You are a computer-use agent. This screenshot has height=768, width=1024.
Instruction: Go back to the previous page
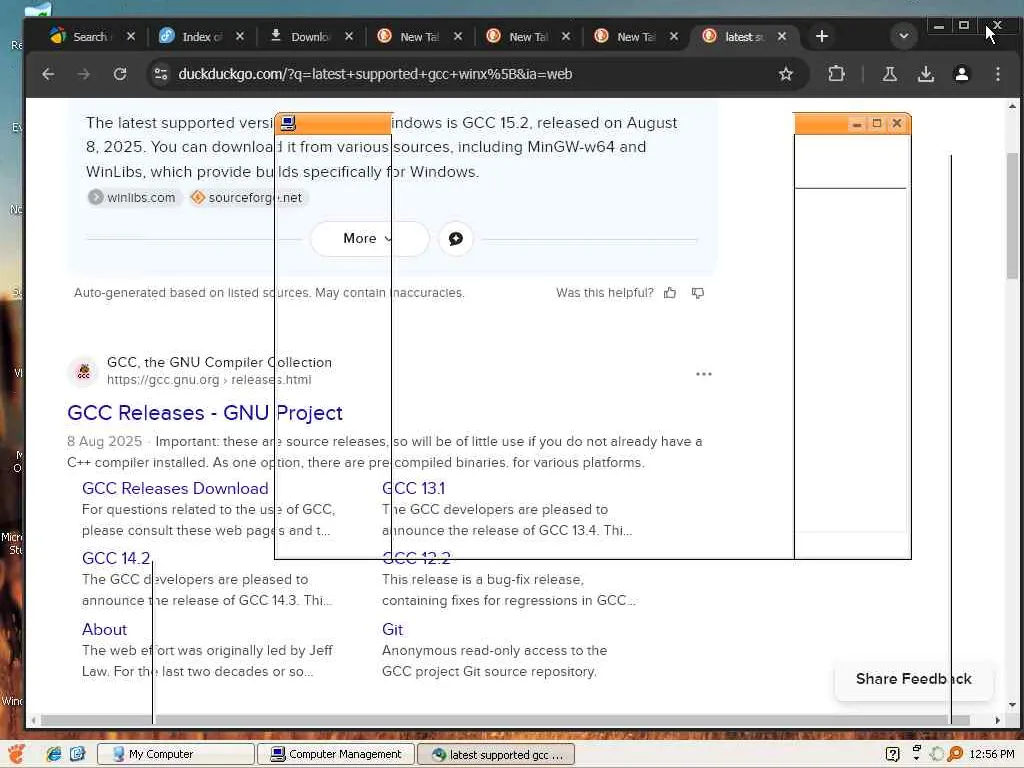pyautogui.click(x=48, y=74)
